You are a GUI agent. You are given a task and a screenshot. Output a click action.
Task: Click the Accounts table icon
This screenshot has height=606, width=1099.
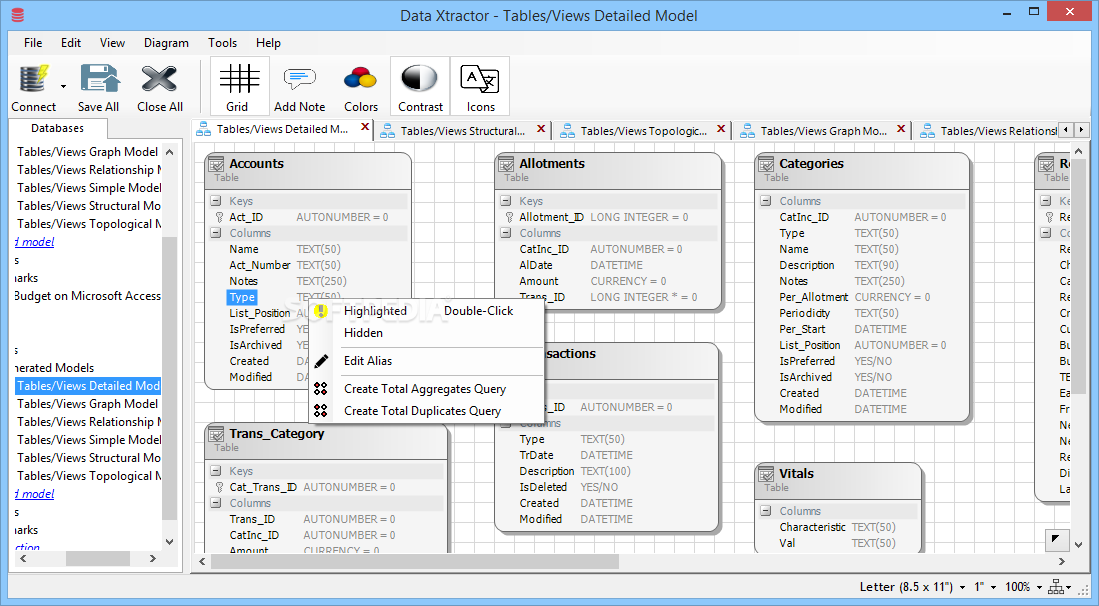coord(217,164)
